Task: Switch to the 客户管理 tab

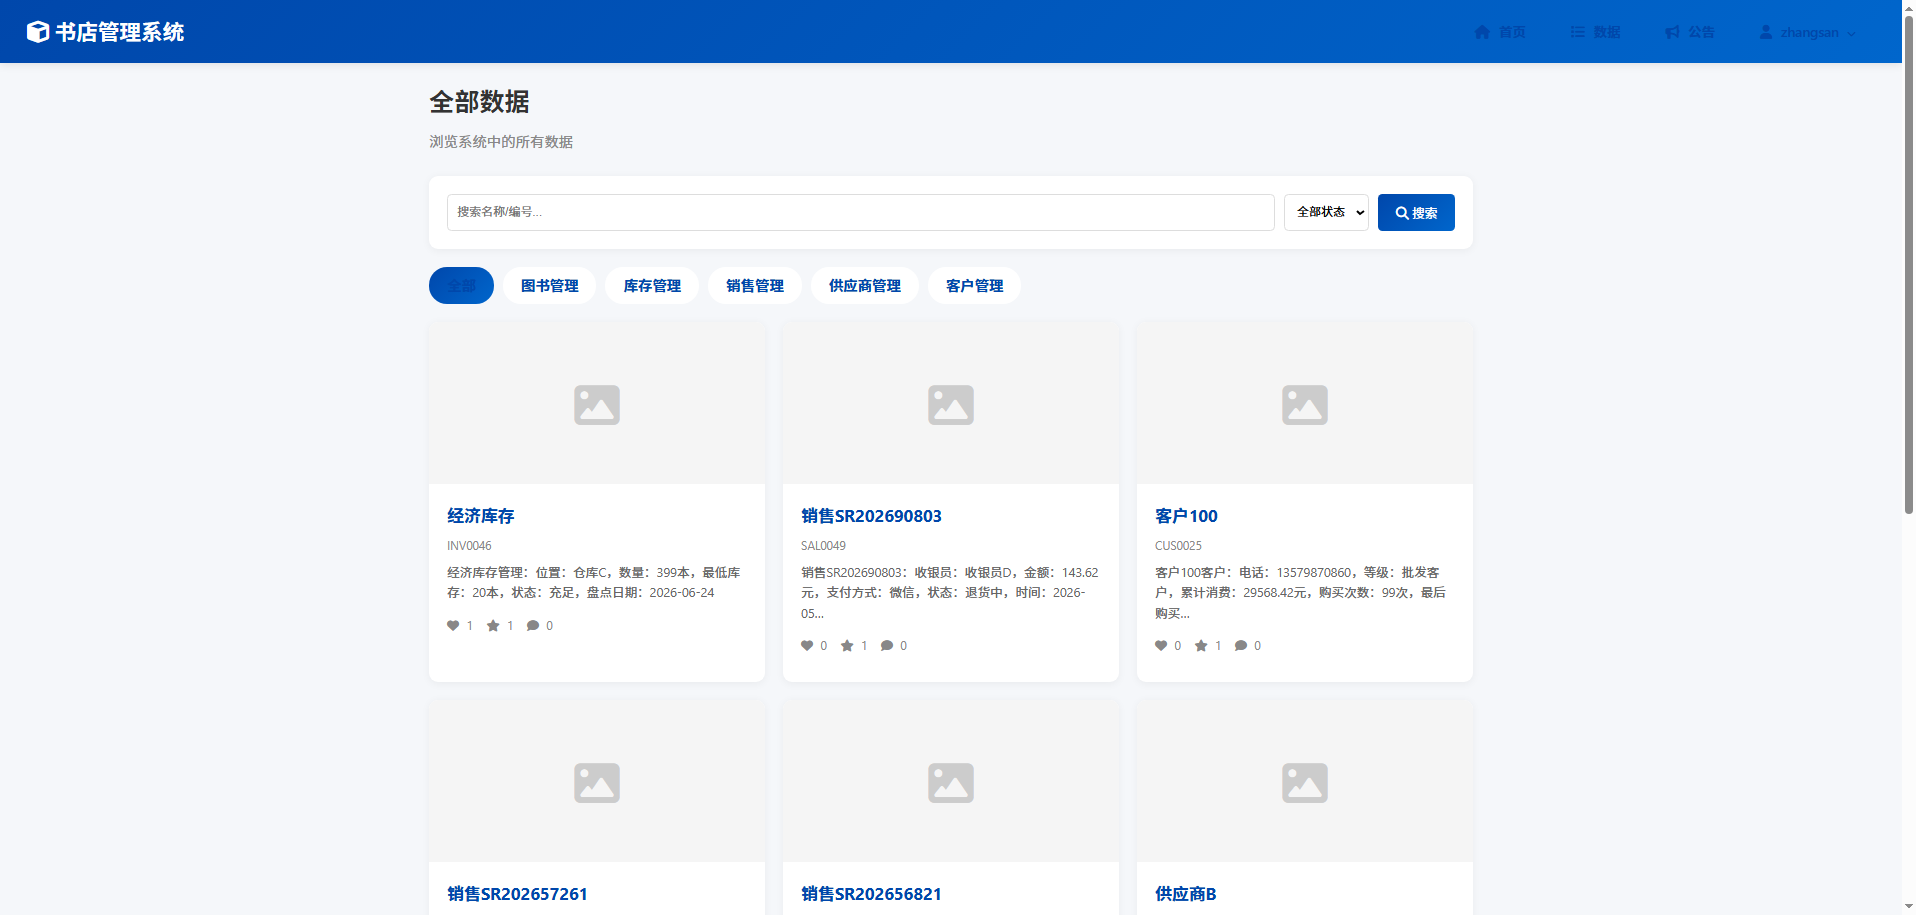Action: coord(974,286)
